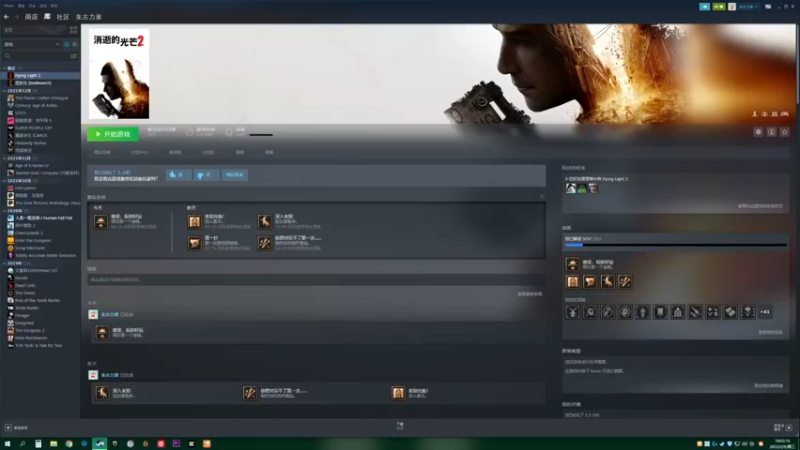Click thumbs-down not recommend button
This screenshot has width=800, height=450.
click(x=206, y=174)
